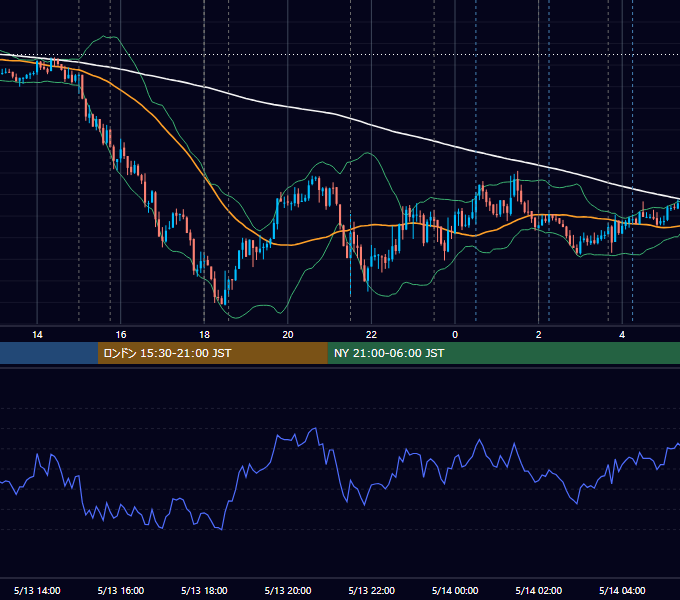Viewport: 680px width, 600px height.
Task: Click the "18" hour label on price chart axis
Action: pos(204,335)
